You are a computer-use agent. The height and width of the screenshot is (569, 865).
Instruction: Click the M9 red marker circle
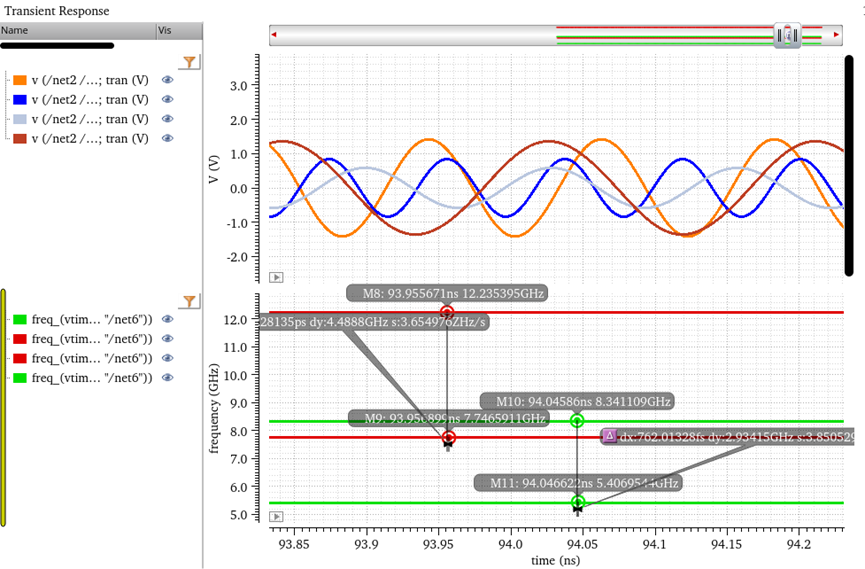pos(449,437)
